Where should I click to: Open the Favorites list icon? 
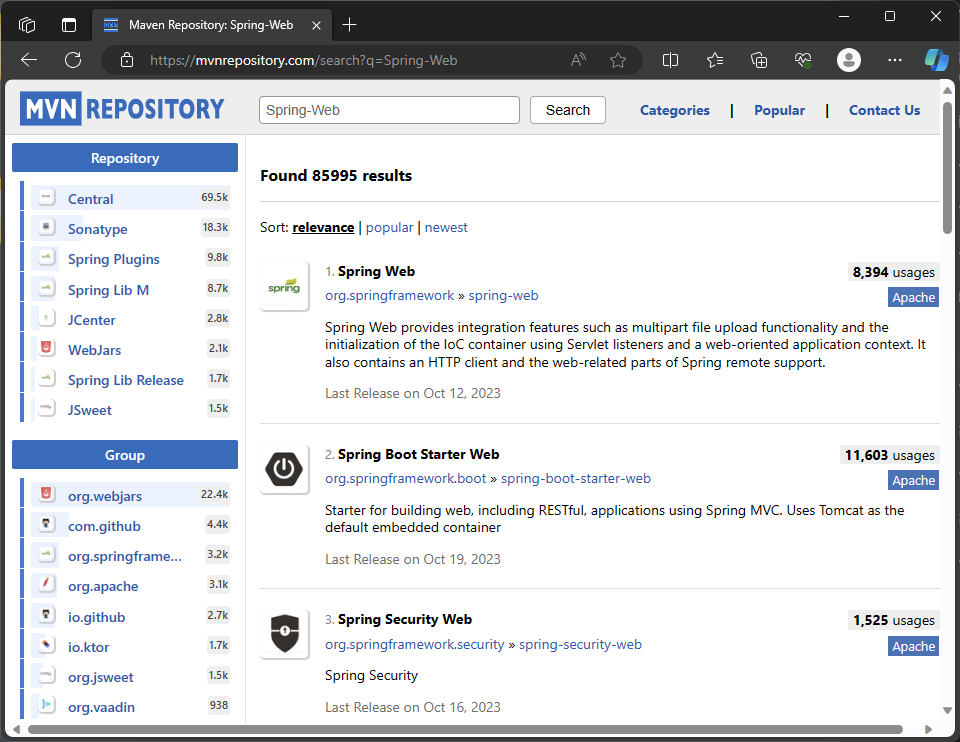(x=714, y=60)
